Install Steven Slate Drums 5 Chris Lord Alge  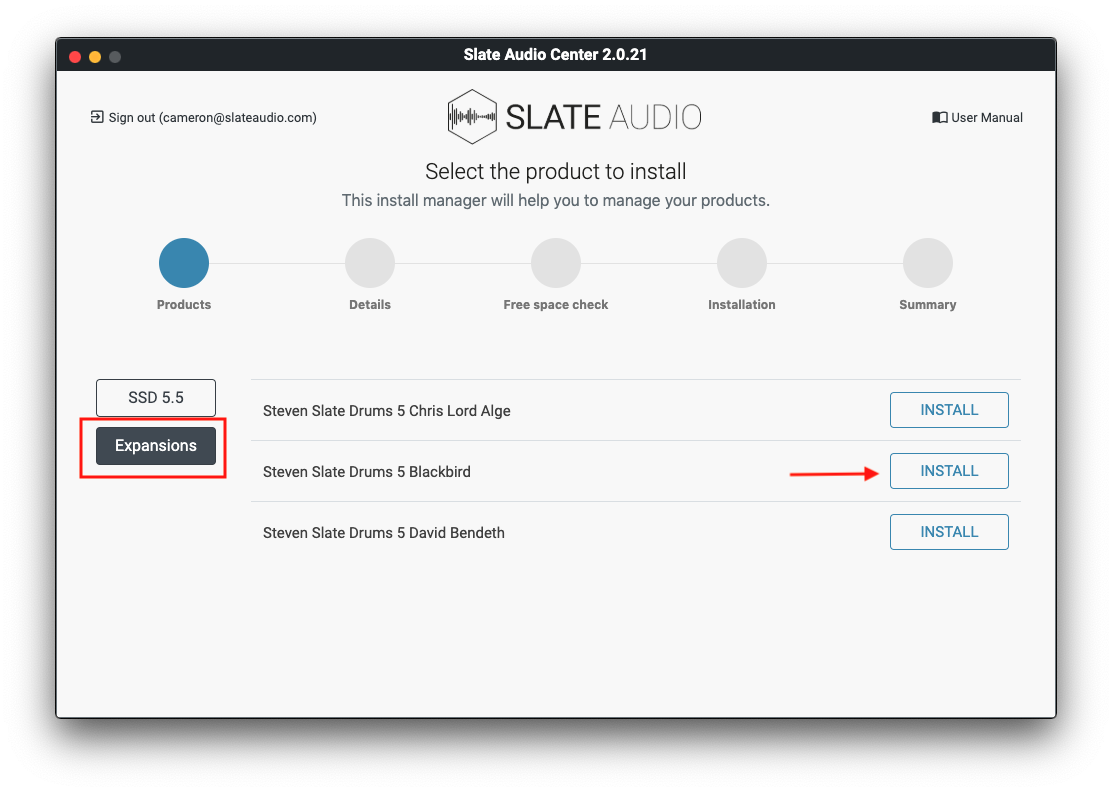(x=949, y=410)
